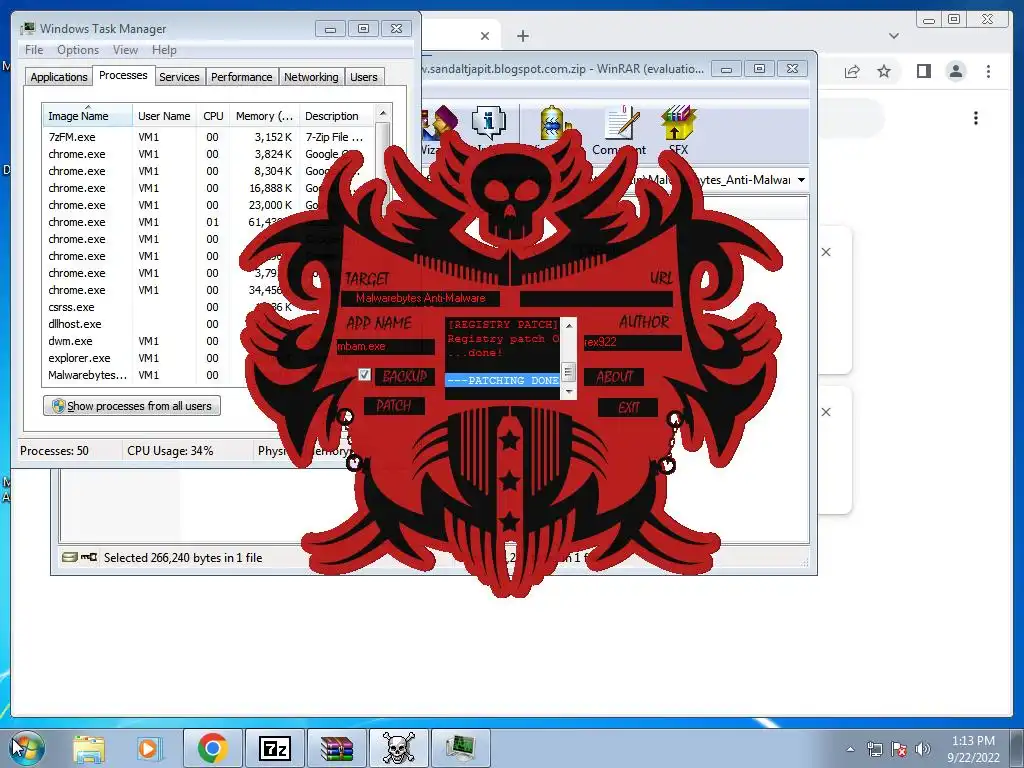The width and height of the screenshot is (1024, 768).
Task: Show hidden system tray icons
Action: 850,749
